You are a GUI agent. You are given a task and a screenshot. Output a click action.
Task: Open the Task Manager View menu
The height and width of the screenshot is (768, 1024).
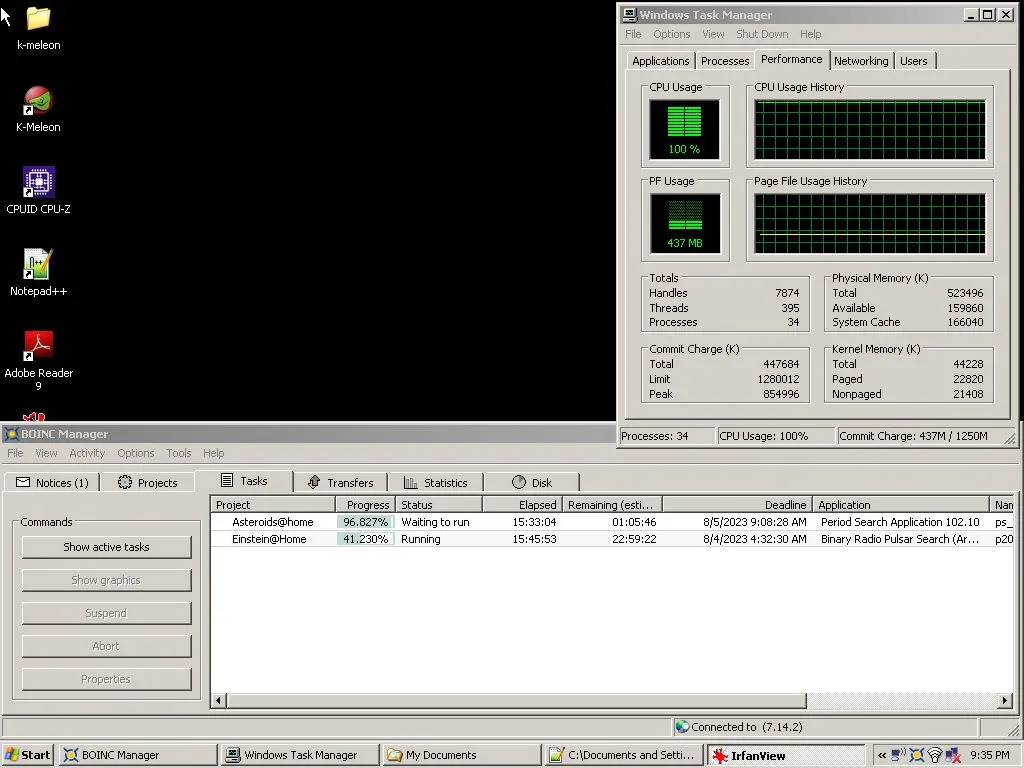(x=713, y=34)
